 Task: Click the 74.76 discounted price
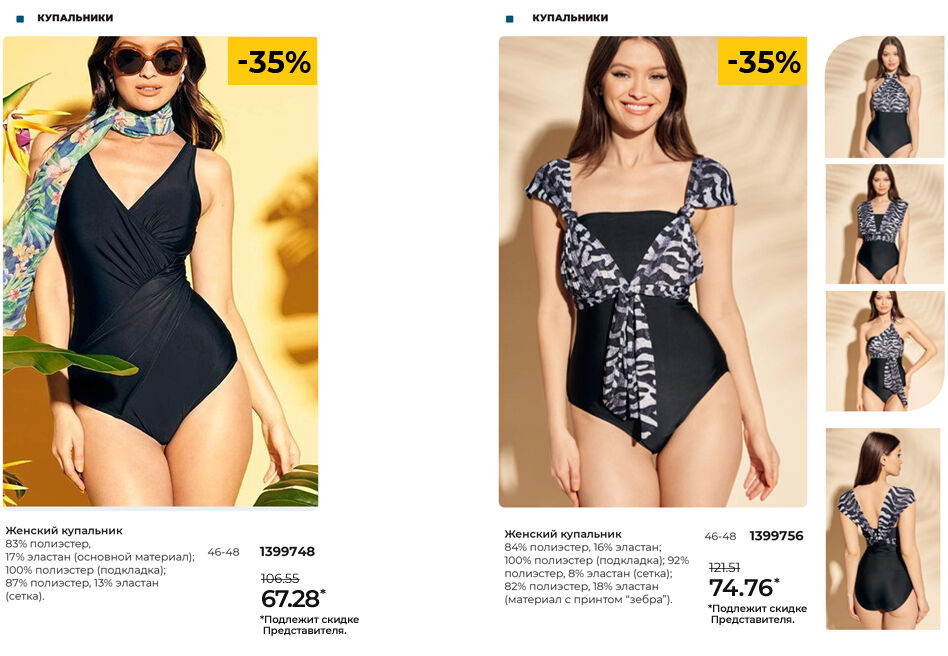coord(741,588)
